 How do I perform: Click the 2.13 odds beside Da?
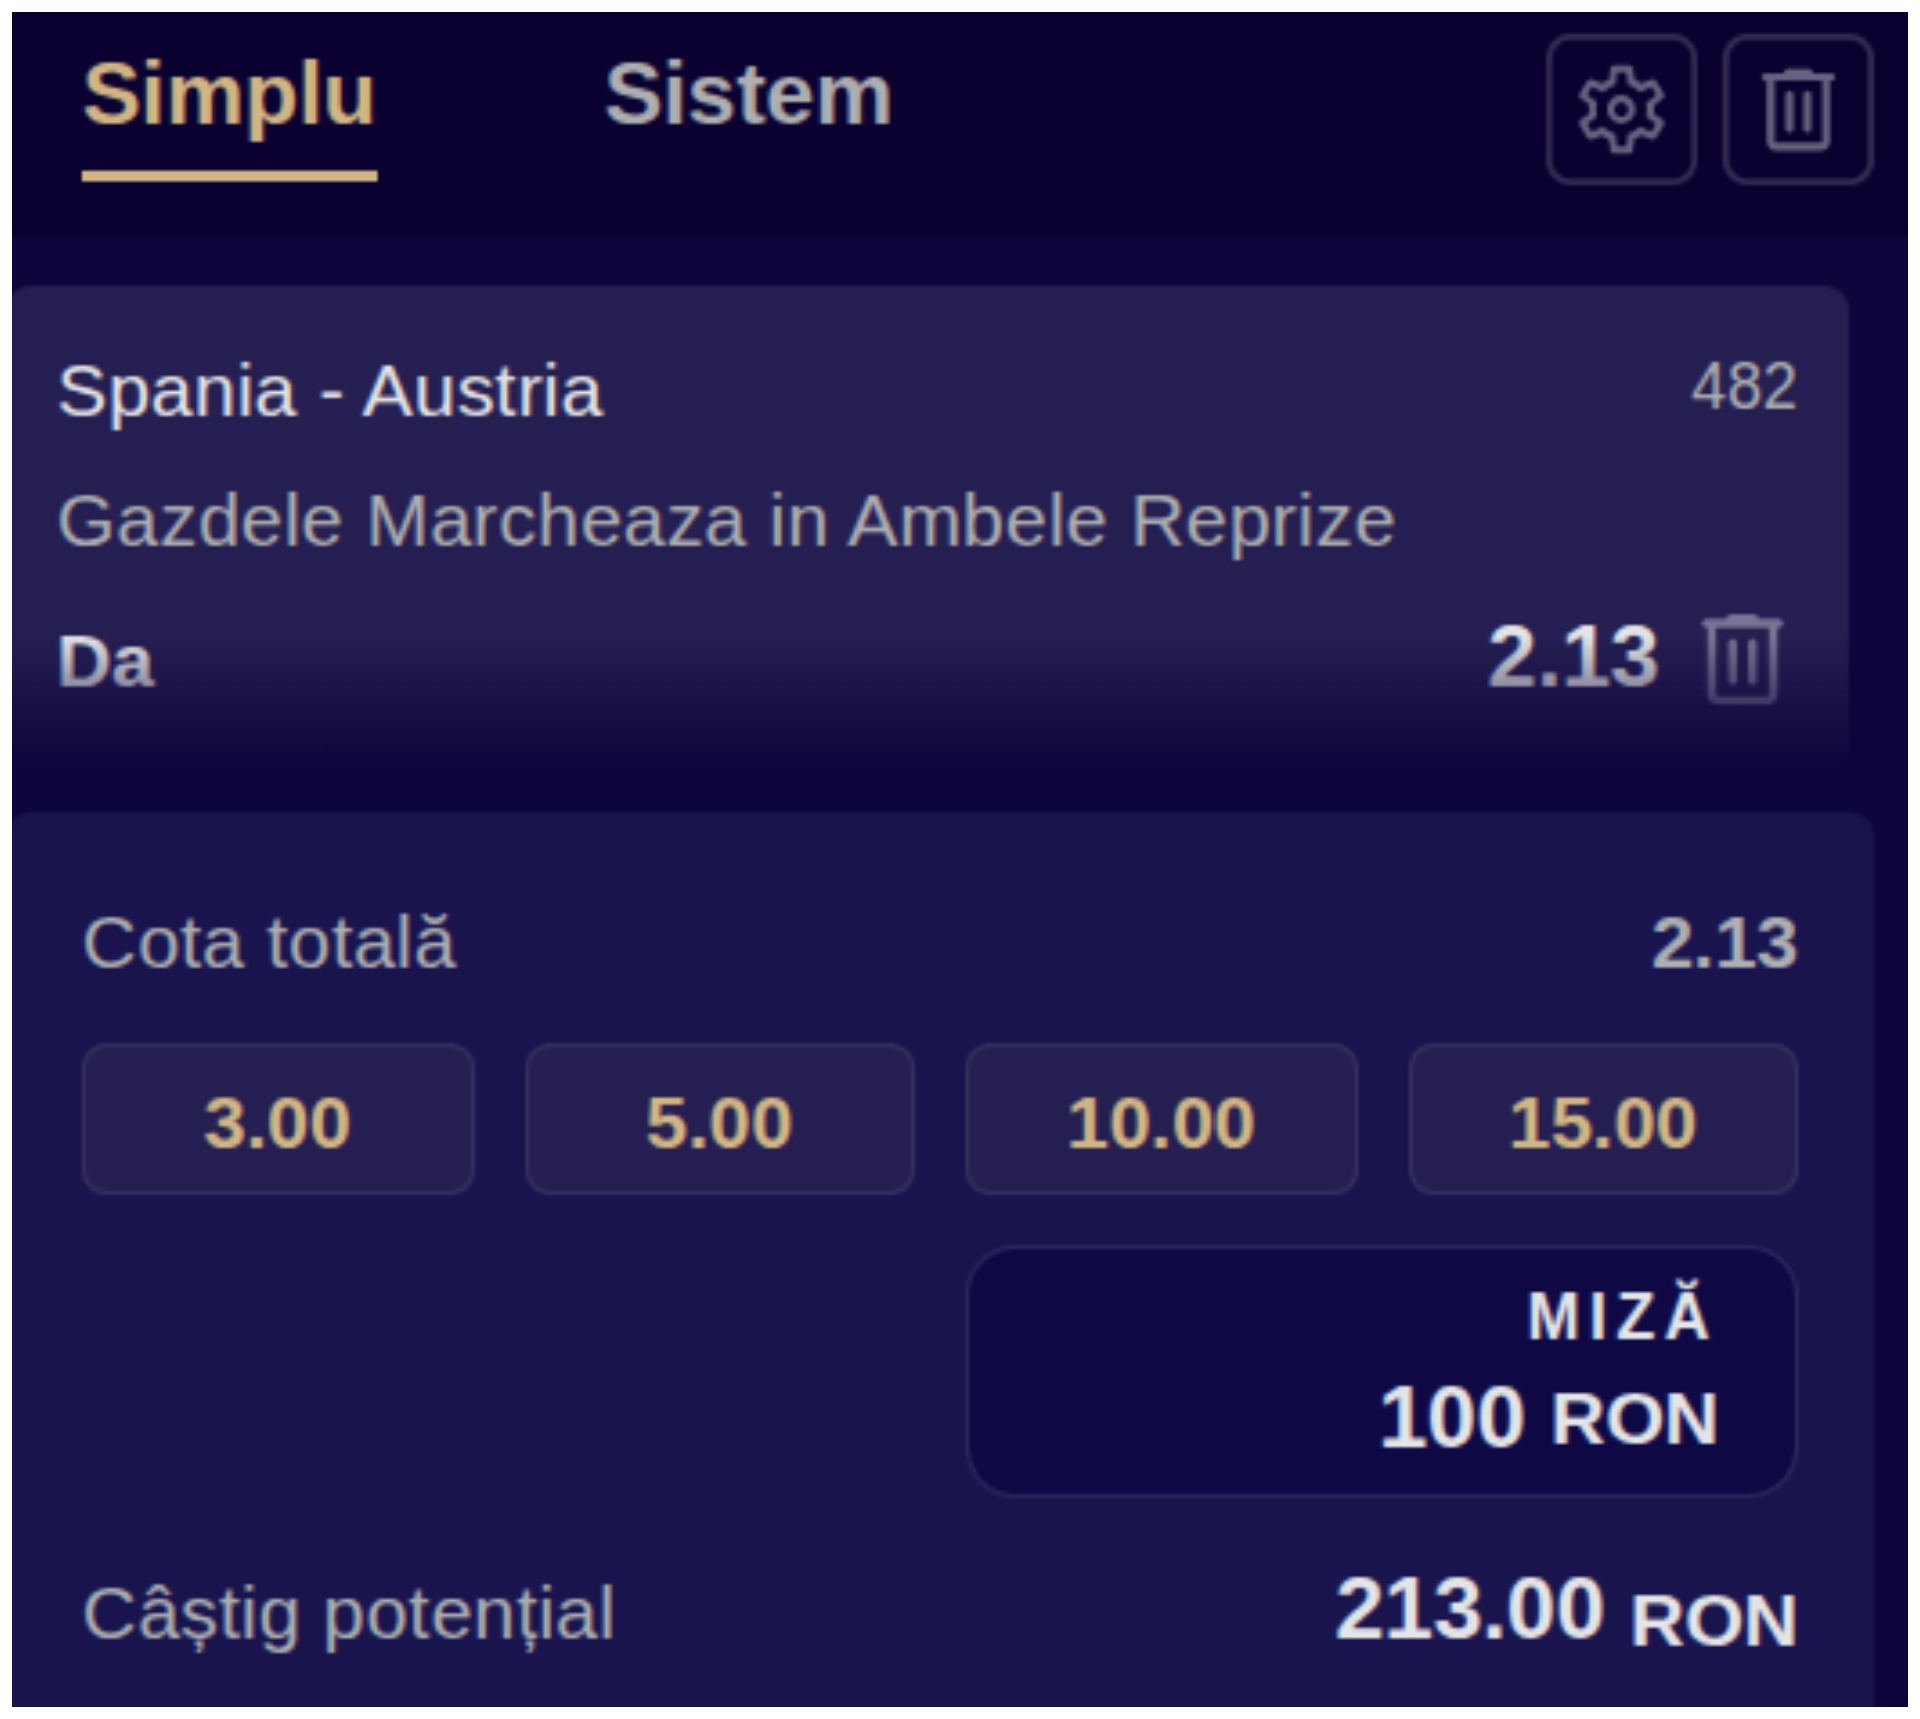click(1573, 657)
